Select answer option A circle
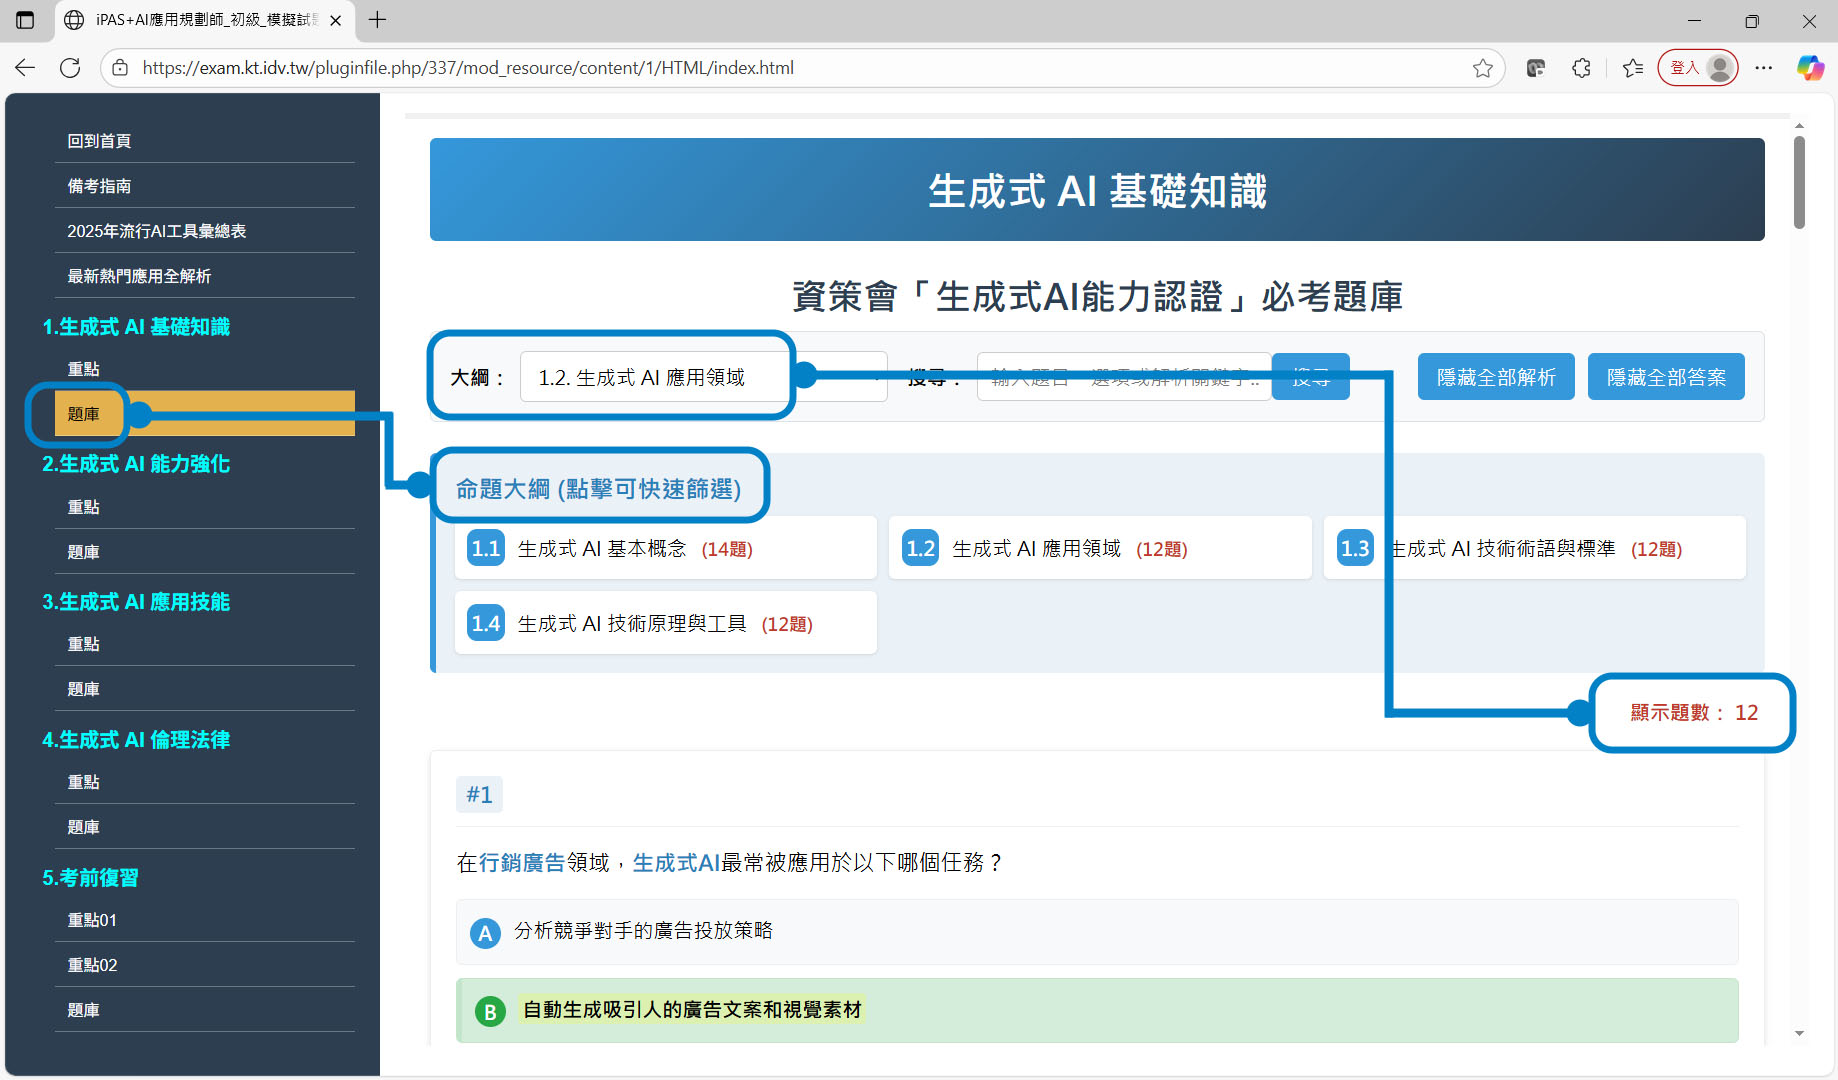Screen dimensions: 1838x1080 coord(485,933)
